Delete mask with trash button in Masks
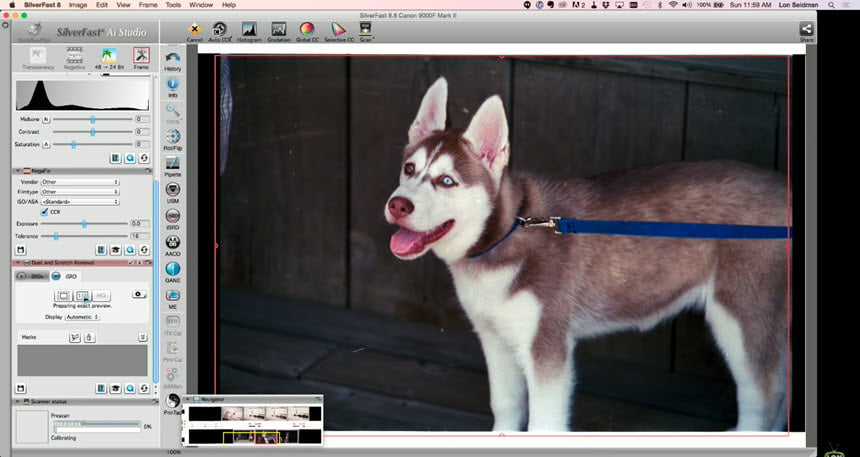The width and height of the screenshot is (860, 457). coord(89,337)
